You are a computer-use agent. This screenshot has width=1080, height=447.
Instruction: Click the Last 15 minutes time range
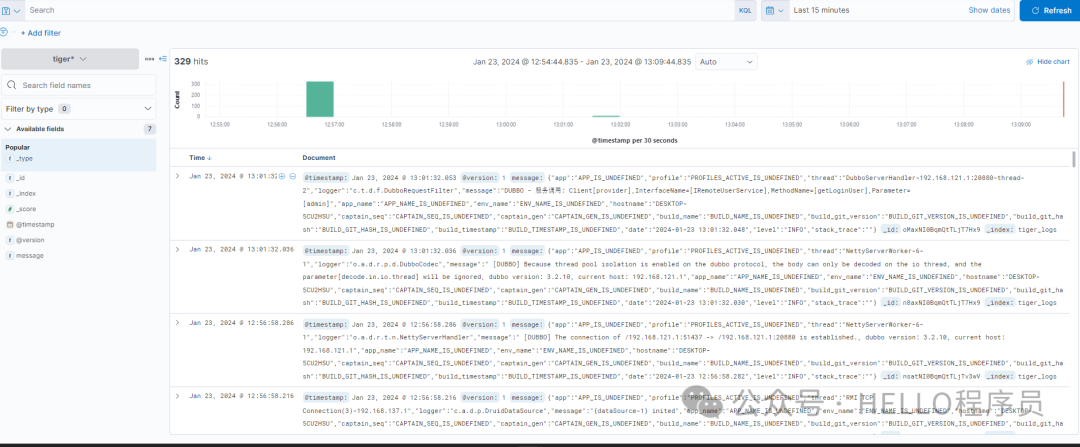point(821,10)
